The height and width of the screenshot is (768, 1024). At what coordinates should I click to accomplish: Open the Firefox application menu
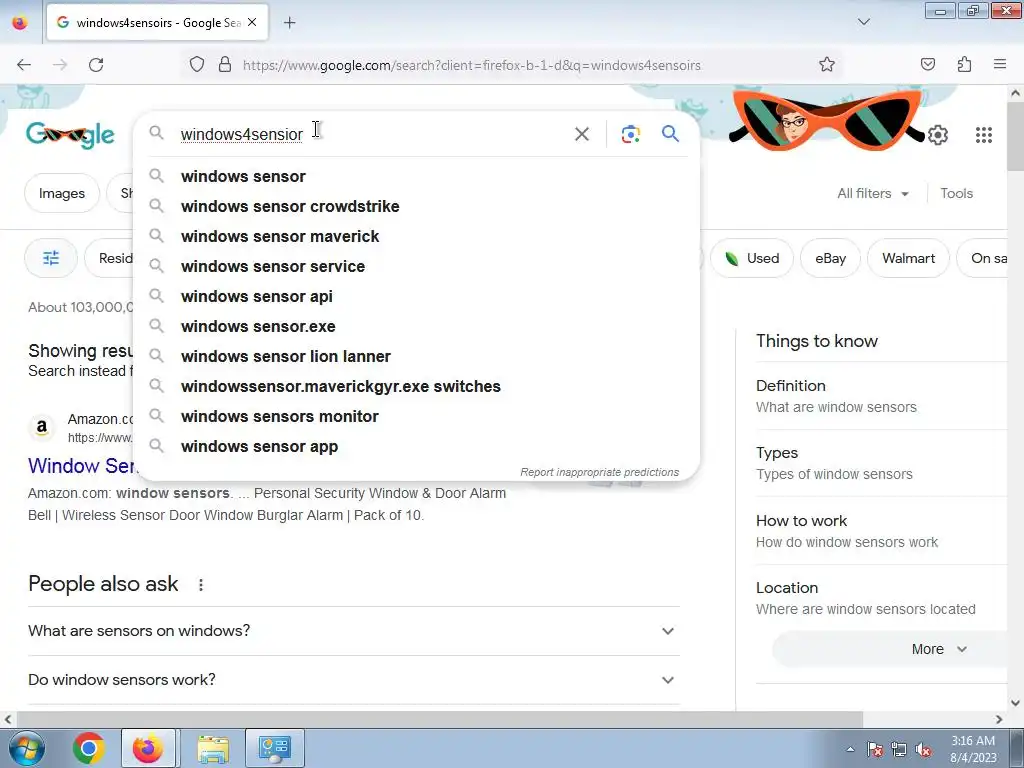coord(1000,64)
